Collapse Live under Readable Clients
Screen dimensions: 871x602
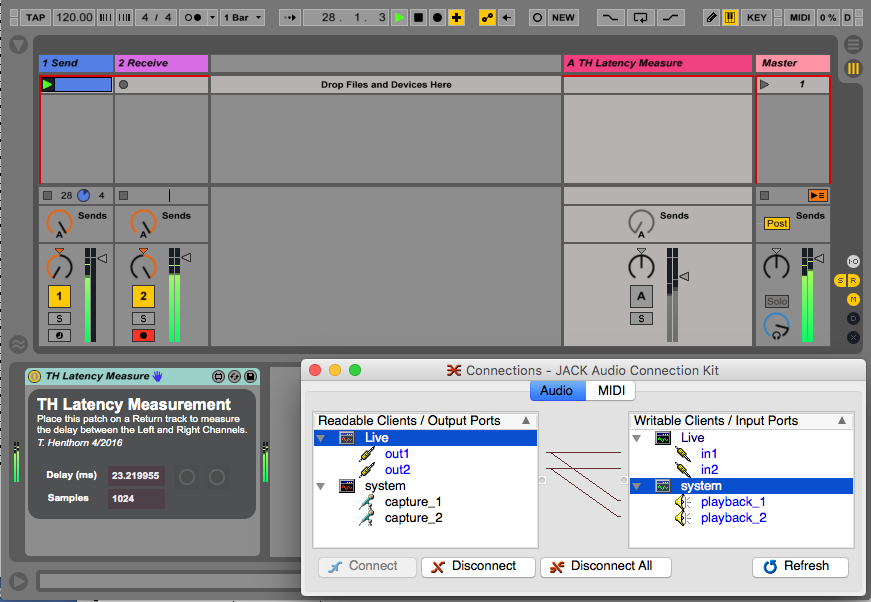click(x=321, y=438)
